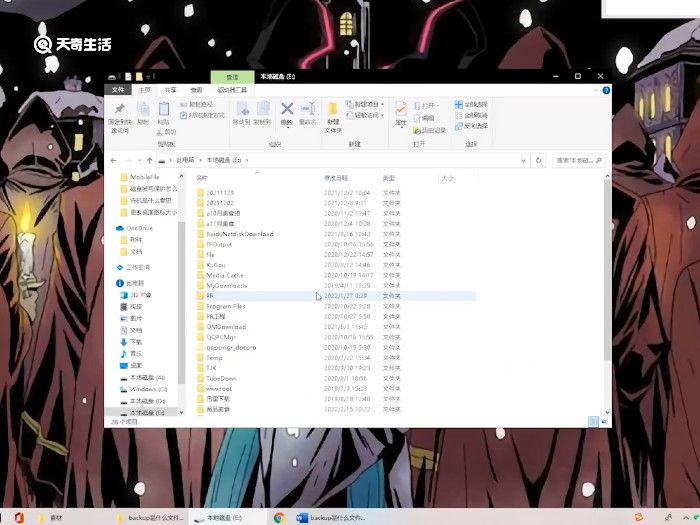Click Invert selection in ribbon
Screen dimensions: 700x525
(471, 126)
